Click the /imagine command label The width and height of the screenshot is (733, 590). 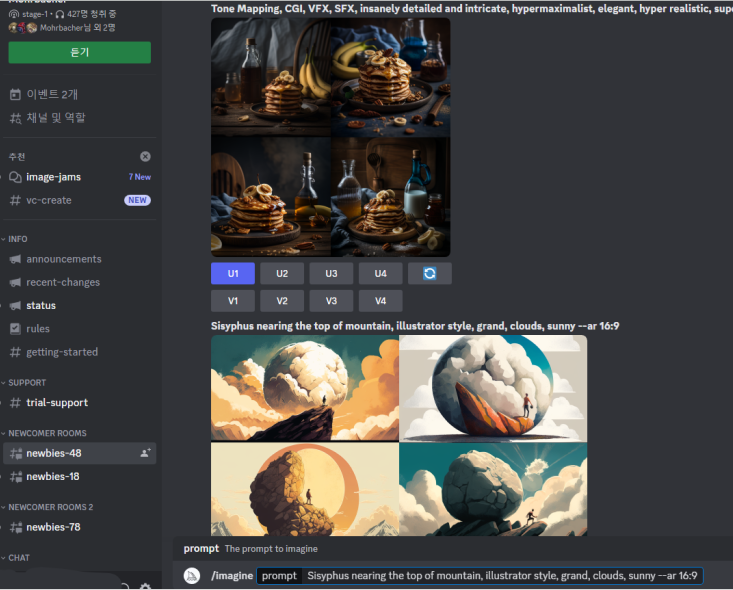(x=232, y=576)
